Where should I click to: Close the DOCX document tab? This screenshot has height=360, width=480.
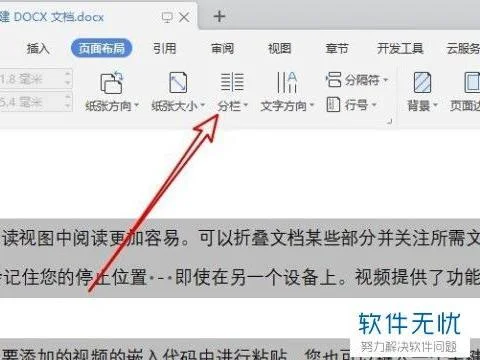click(184, 17)
